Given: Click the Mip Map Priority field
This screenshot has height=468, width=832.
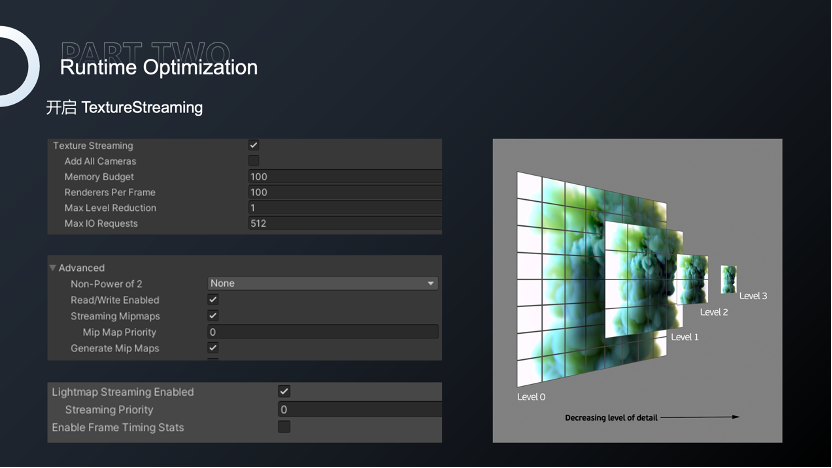Looking at the screenshot, I should point(323,332).
